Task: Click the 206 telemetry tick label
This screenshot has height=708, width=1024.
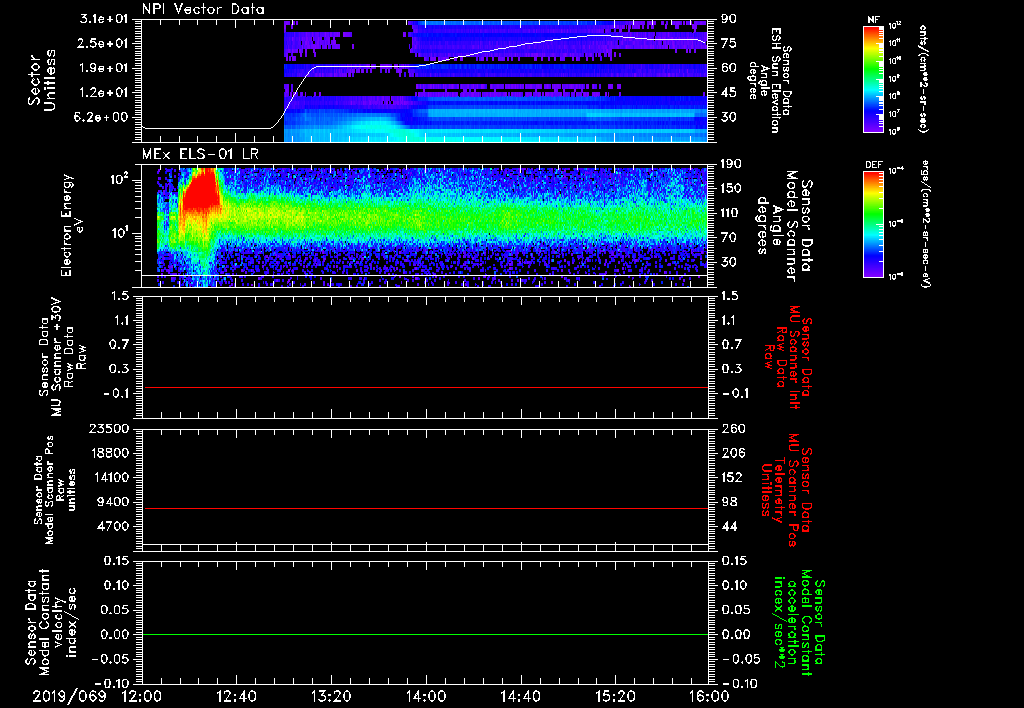Action: (731, 453)
